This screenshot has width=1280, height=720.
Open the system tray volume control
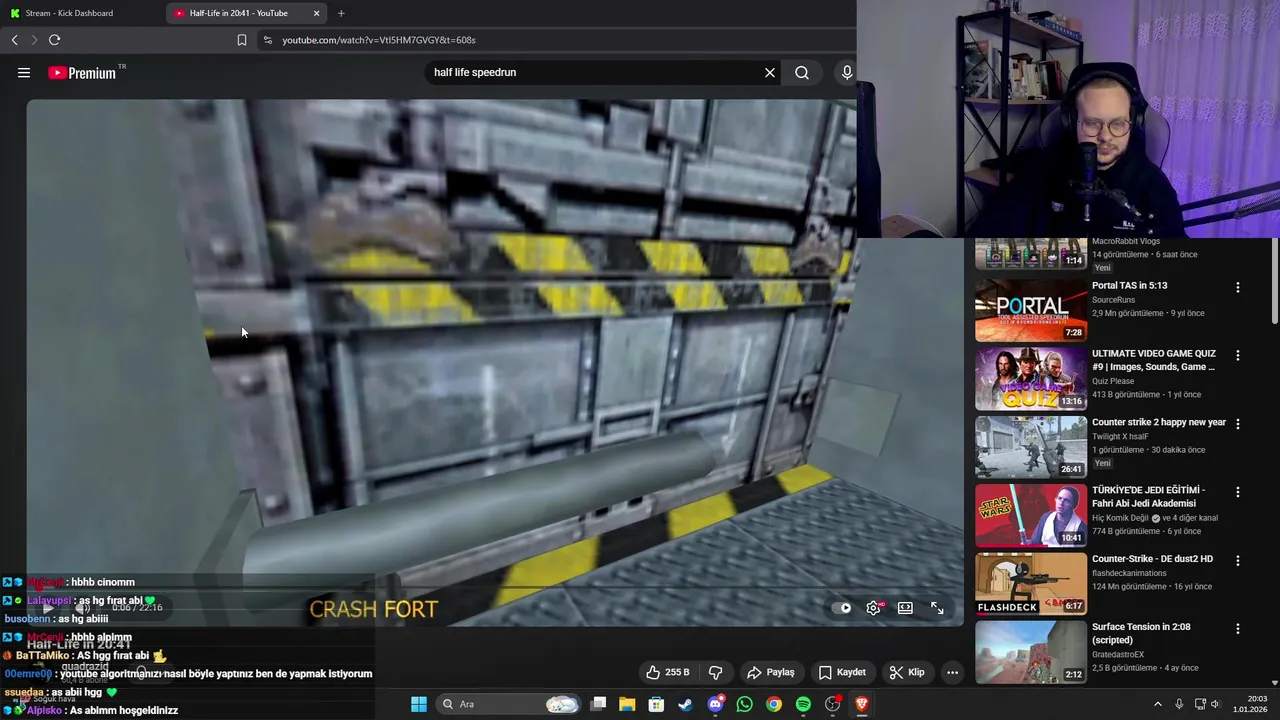[x=1215, y=704]
